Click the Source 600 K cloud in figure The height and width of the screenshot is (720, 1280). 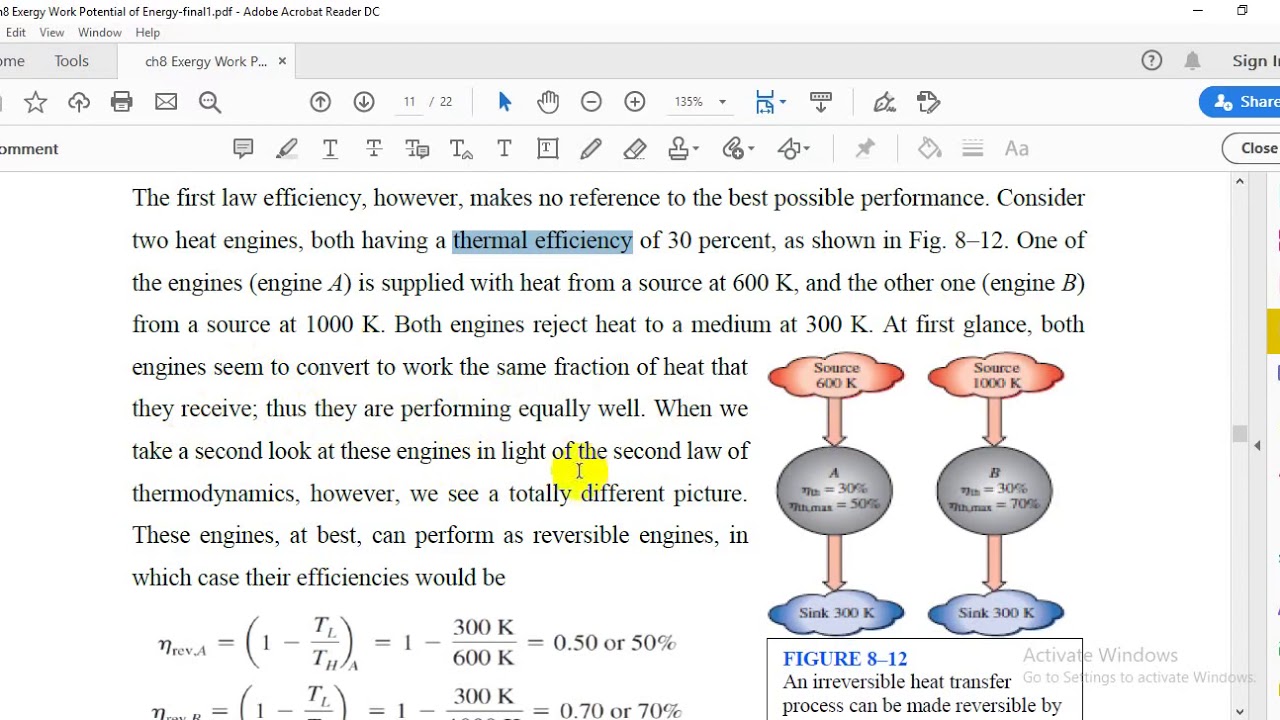[836, 376]
